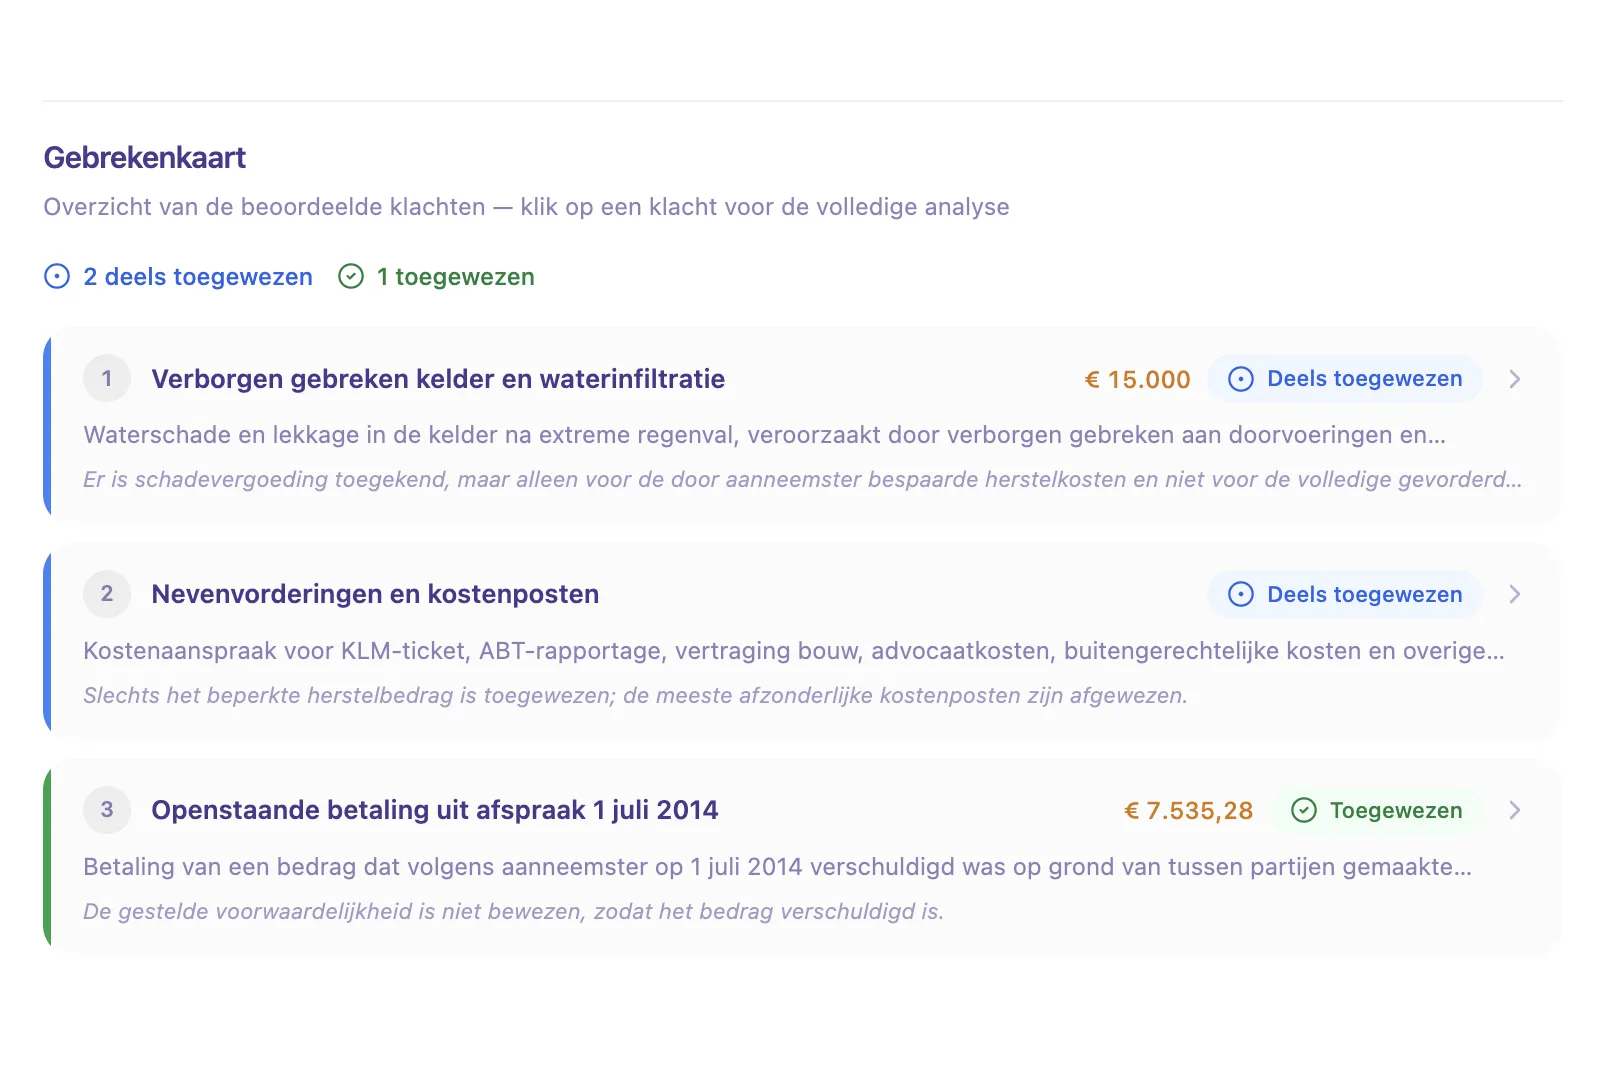
Task: Open "Verborgen gebreken kelder en waterinfiltratie" title
Action: (x=438, y=379)
